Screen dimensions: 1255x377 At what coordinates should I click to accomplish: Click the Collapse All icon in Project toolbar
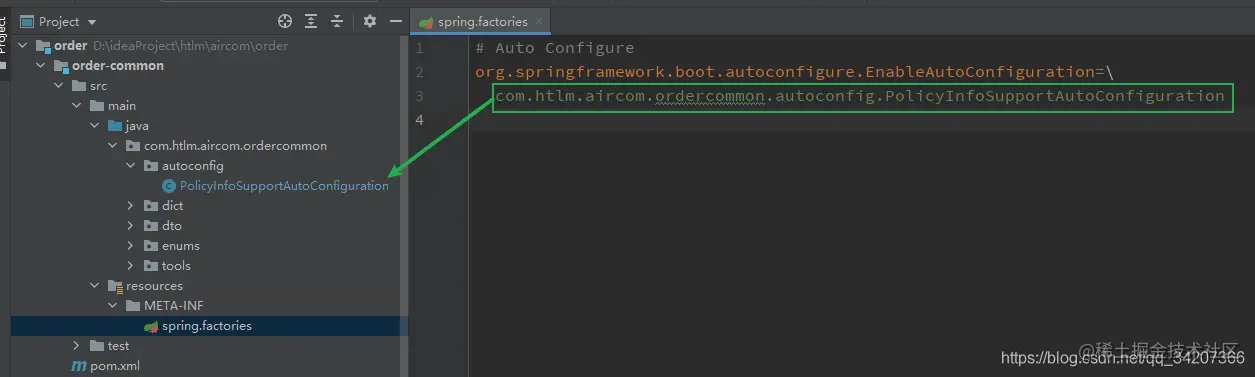tap(337, 21)
